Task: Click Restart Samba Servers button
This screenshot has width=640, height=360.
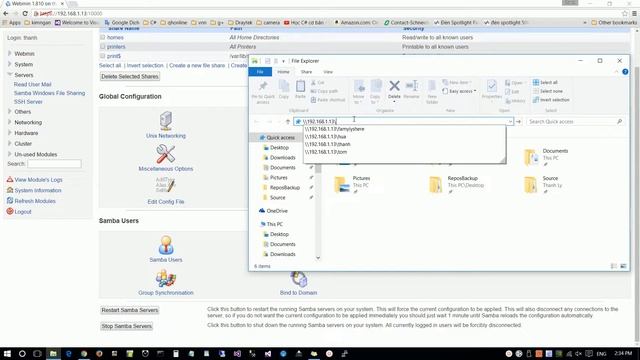Action: coord(130,310)
